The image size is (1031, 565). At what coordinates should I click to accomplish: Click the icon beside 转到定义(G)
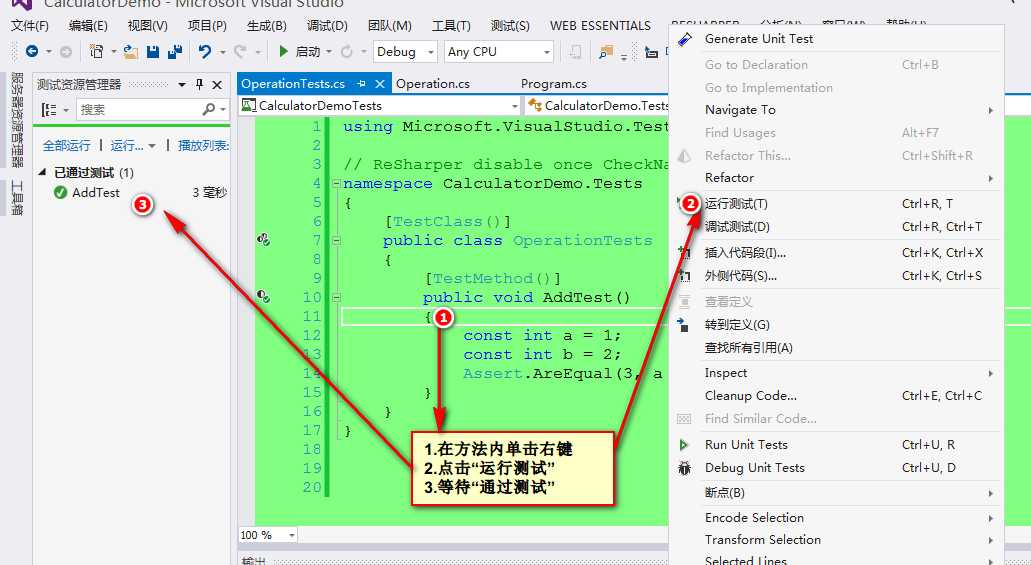click(684, 324)
